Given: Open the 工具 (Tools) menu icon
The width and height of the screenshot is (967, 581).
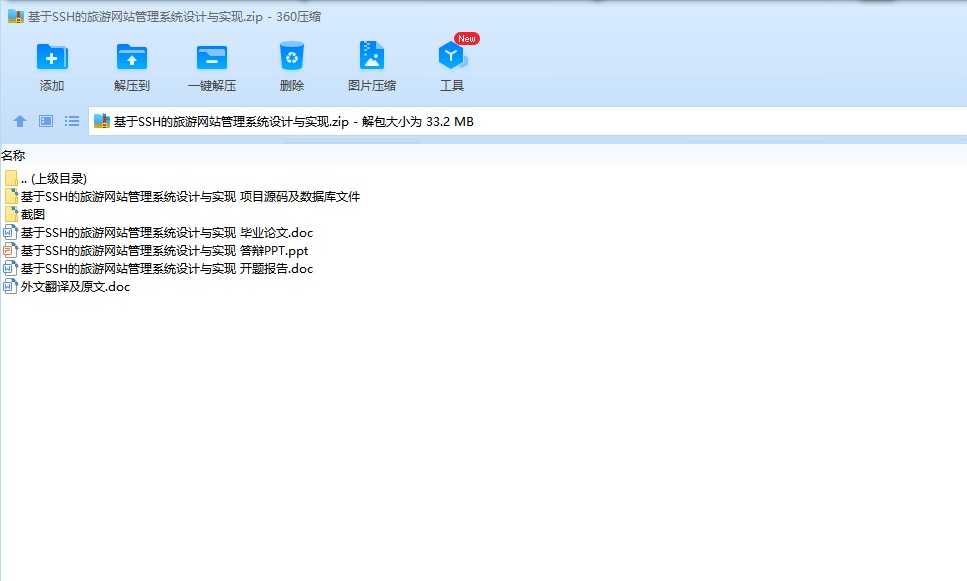Looking at the screenshot, I should pos(452,56).
